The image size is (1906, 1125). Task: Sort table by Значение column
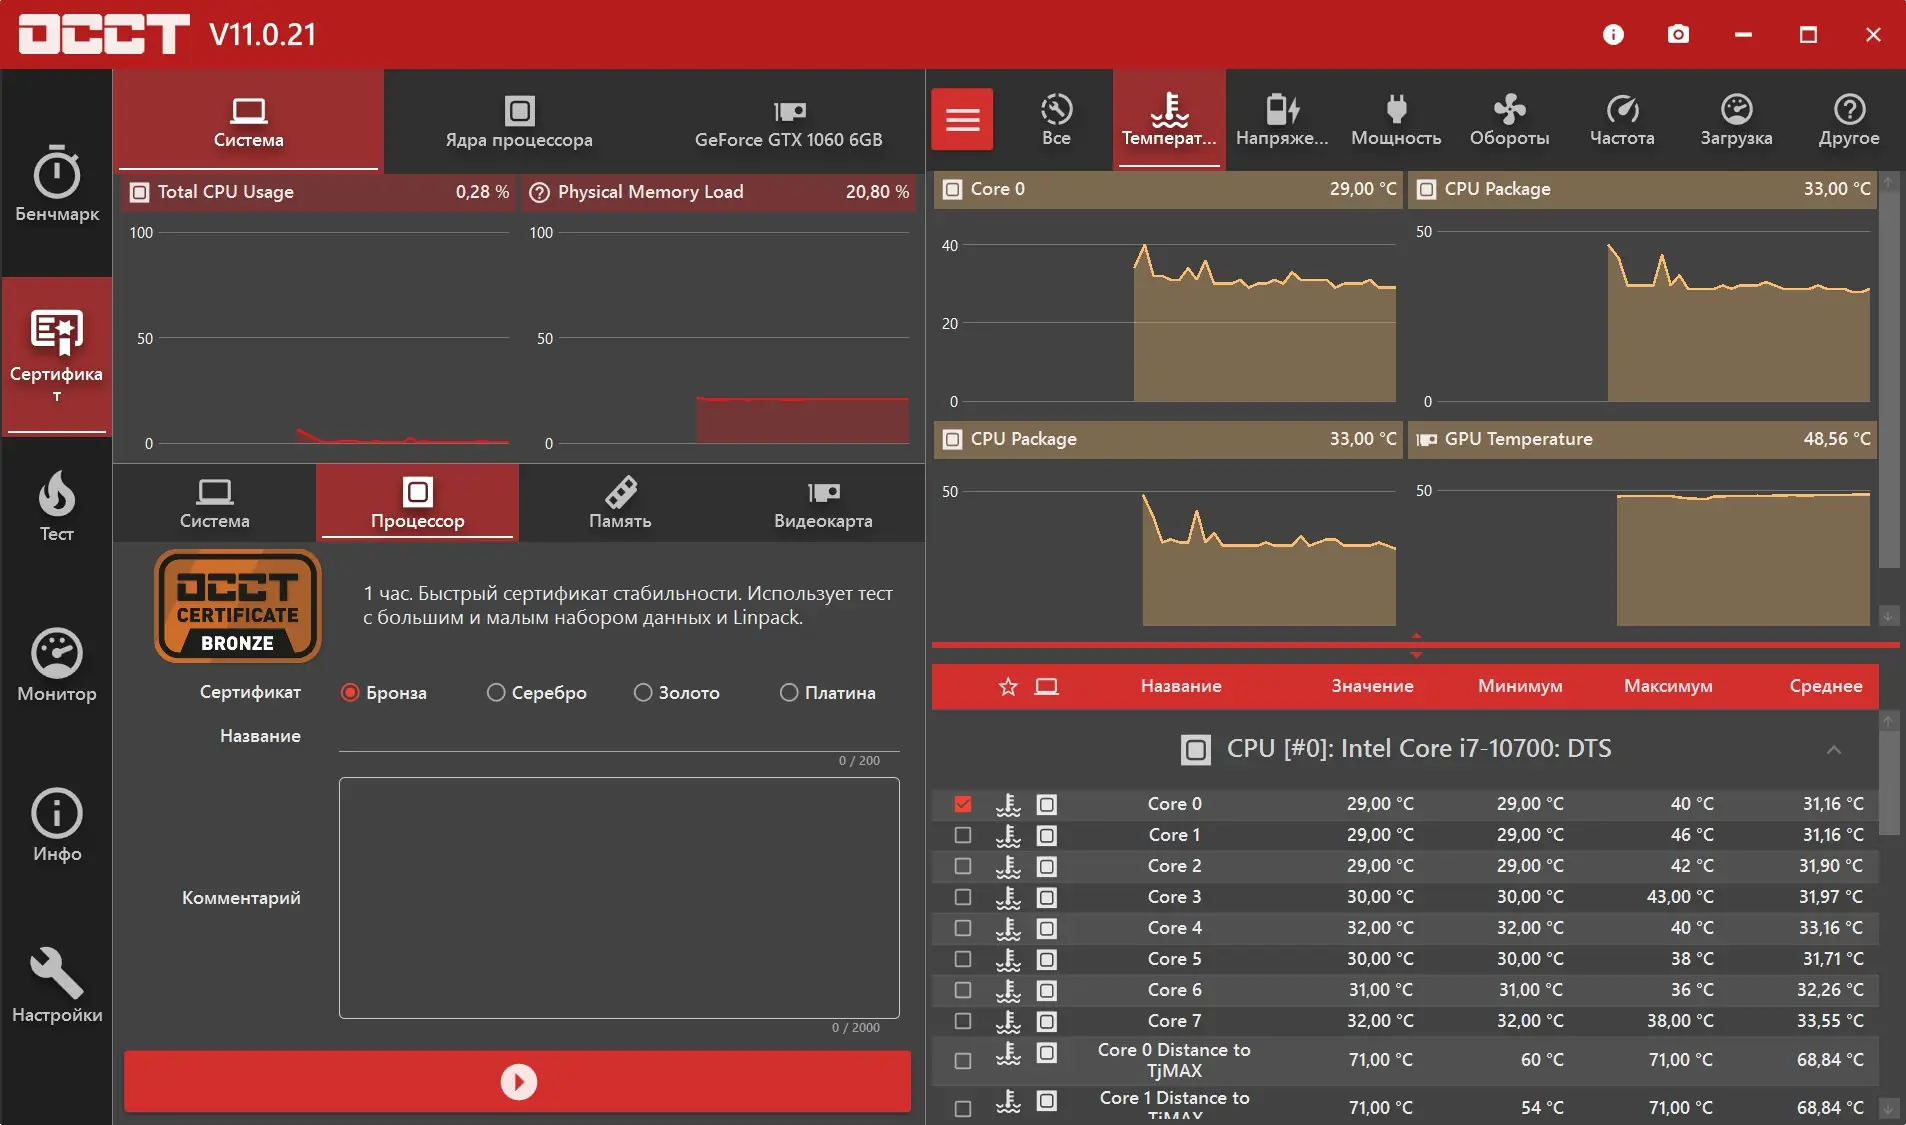coord(1372,687)
